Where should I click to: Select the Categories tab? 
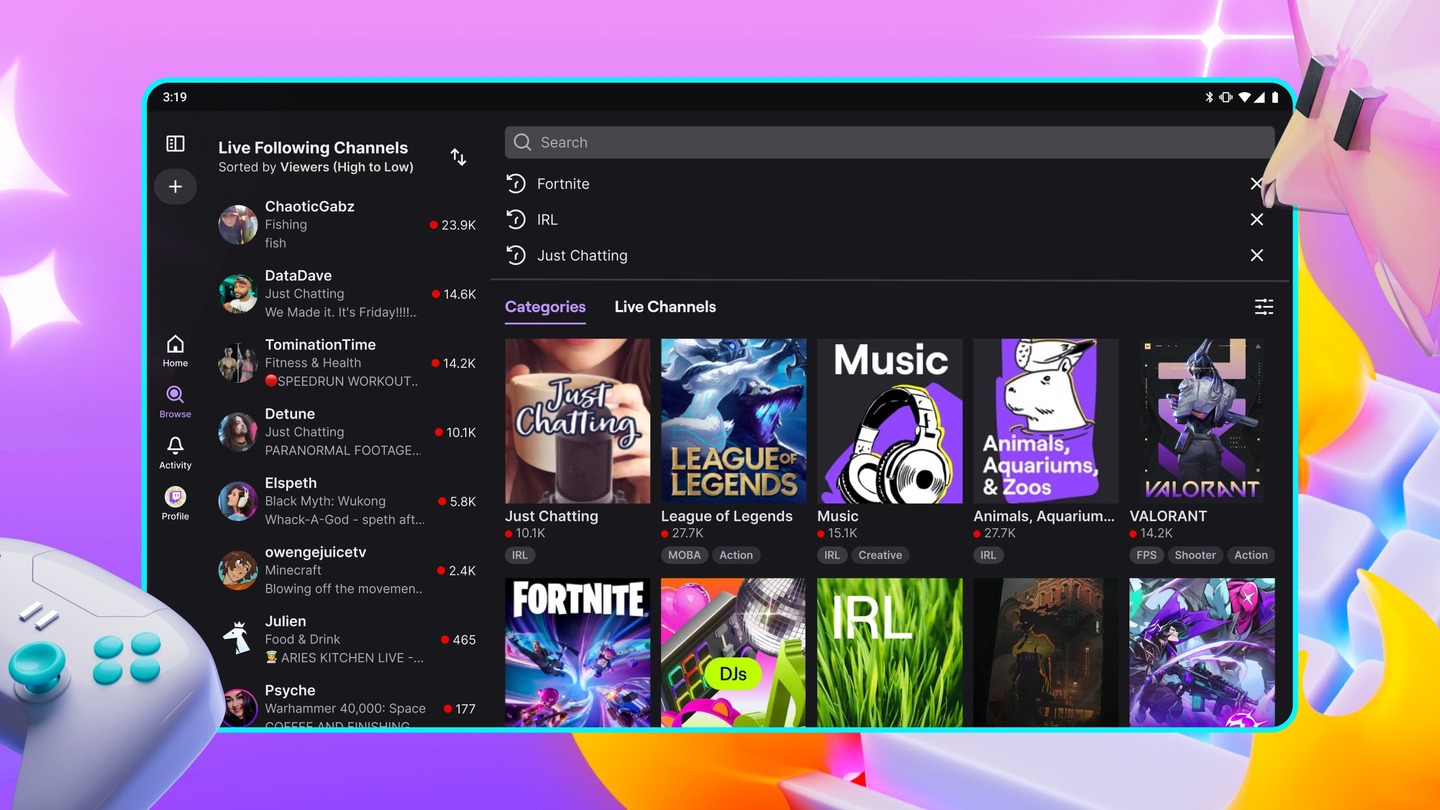pos(545,306)
